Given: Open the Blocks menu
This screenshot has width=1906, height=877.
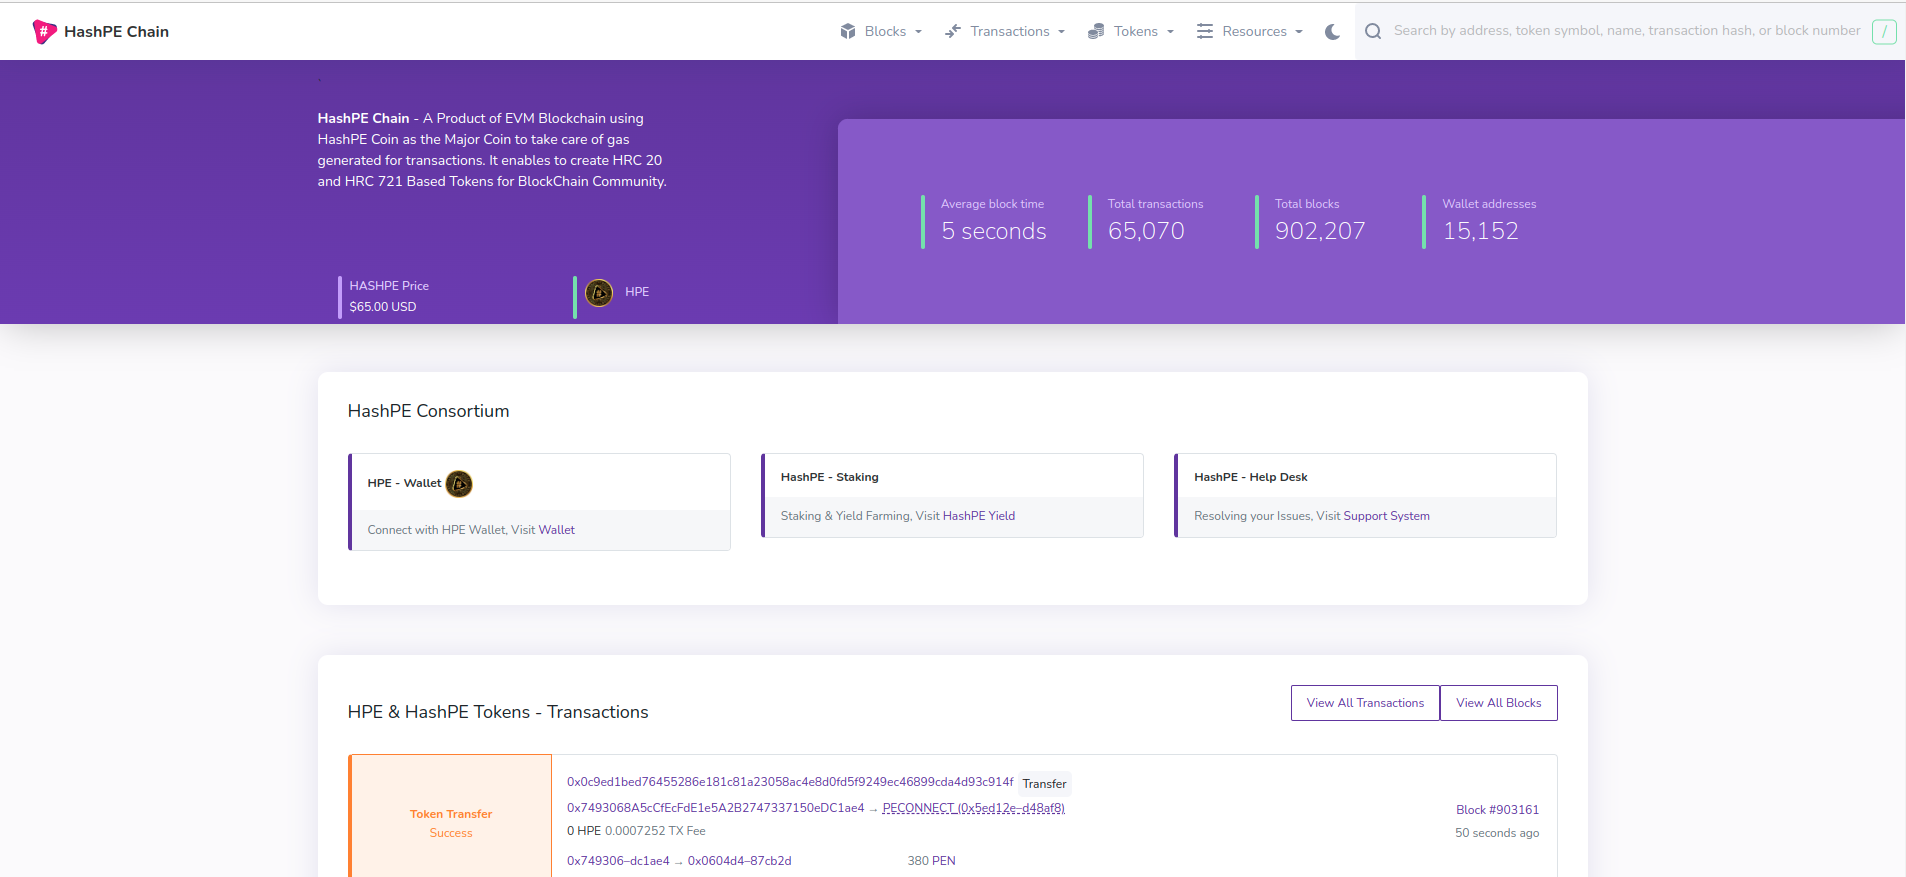Looking at the screenshot, I should point(881,31).
